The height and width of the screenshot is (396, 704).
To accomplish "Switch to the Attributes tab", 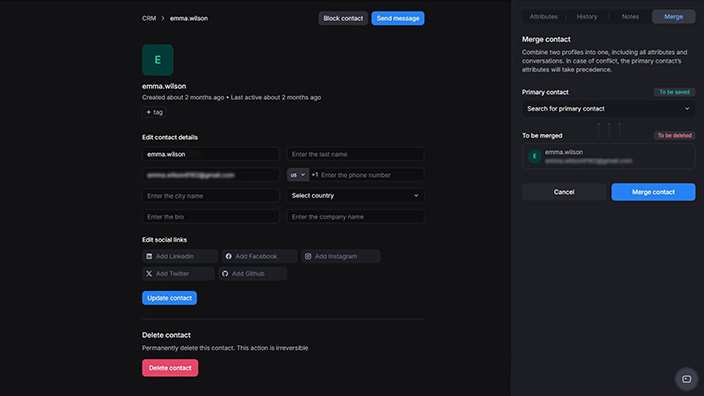I will tap(543, 17).
